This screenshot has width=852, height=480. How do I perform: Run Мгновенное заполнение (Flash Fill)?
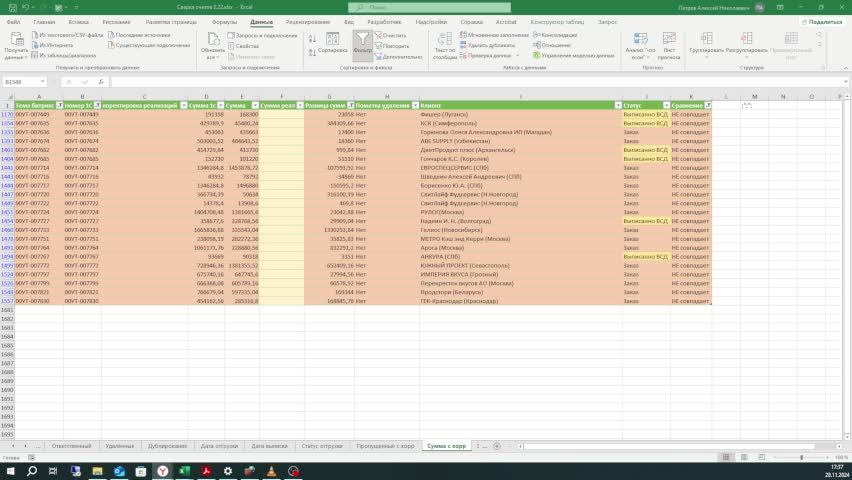point(494,35)
